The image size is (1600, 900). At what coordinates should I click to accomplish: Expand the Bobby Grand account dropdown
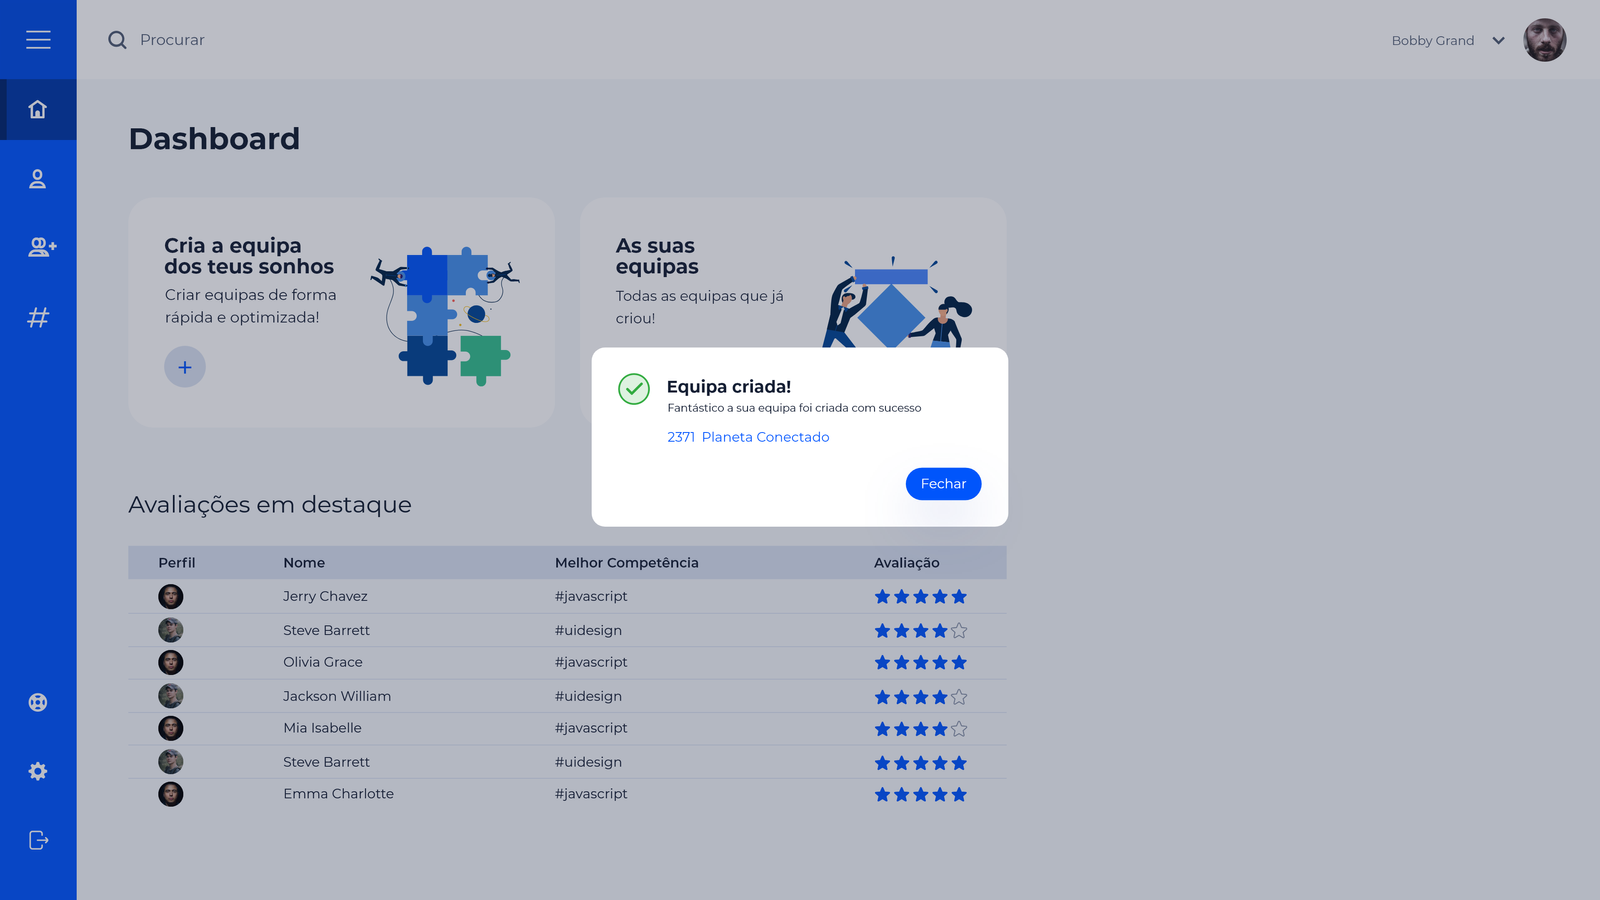pos(1498,41)
